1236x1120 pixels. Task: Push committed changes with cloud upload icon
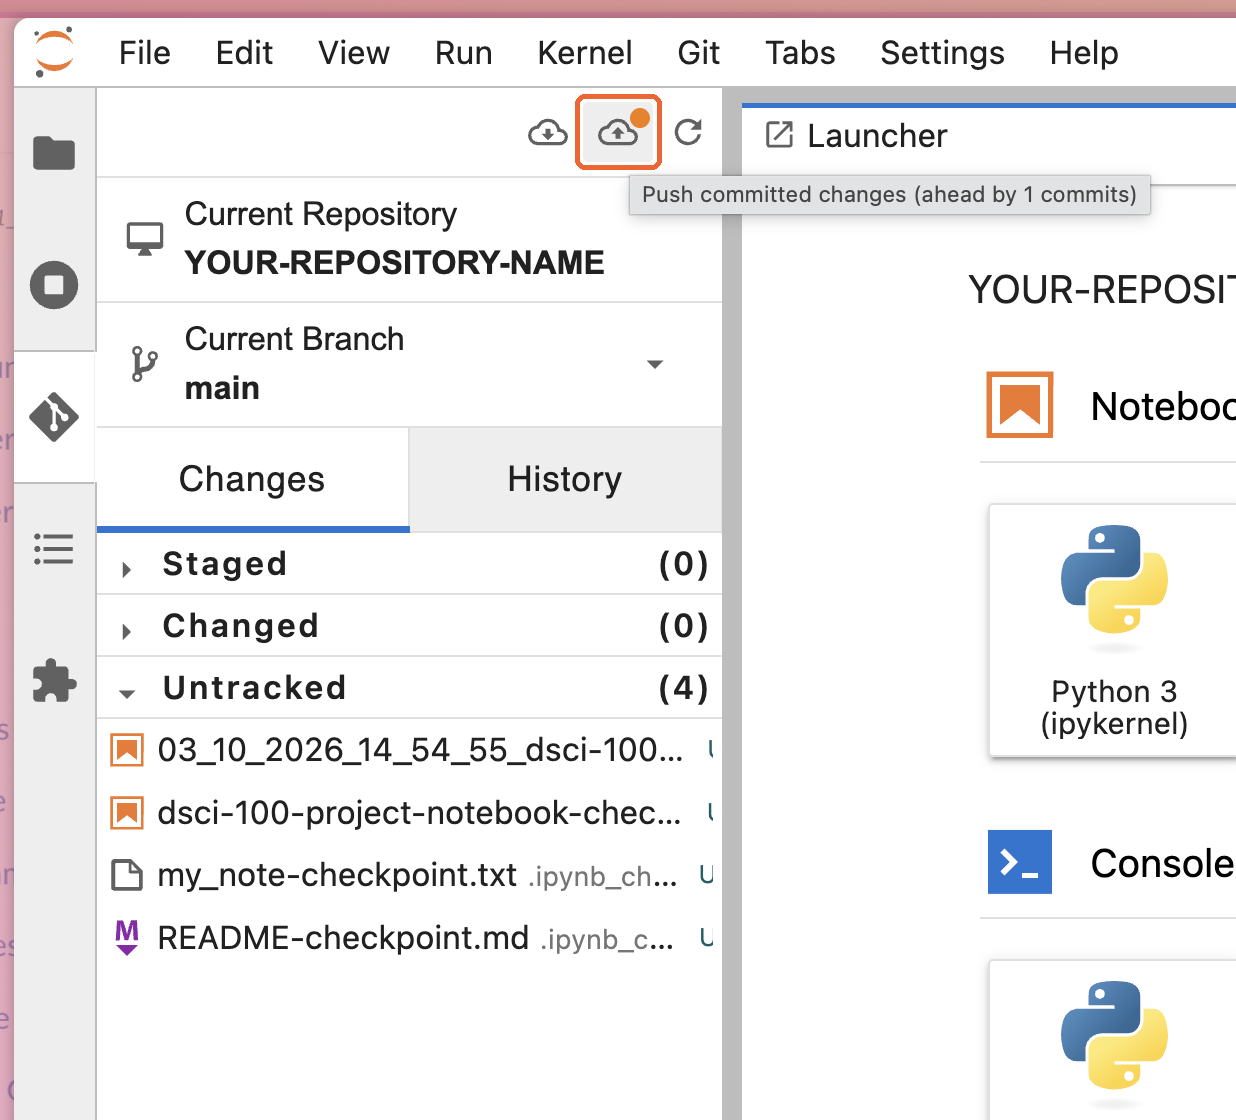coord(618,131)
